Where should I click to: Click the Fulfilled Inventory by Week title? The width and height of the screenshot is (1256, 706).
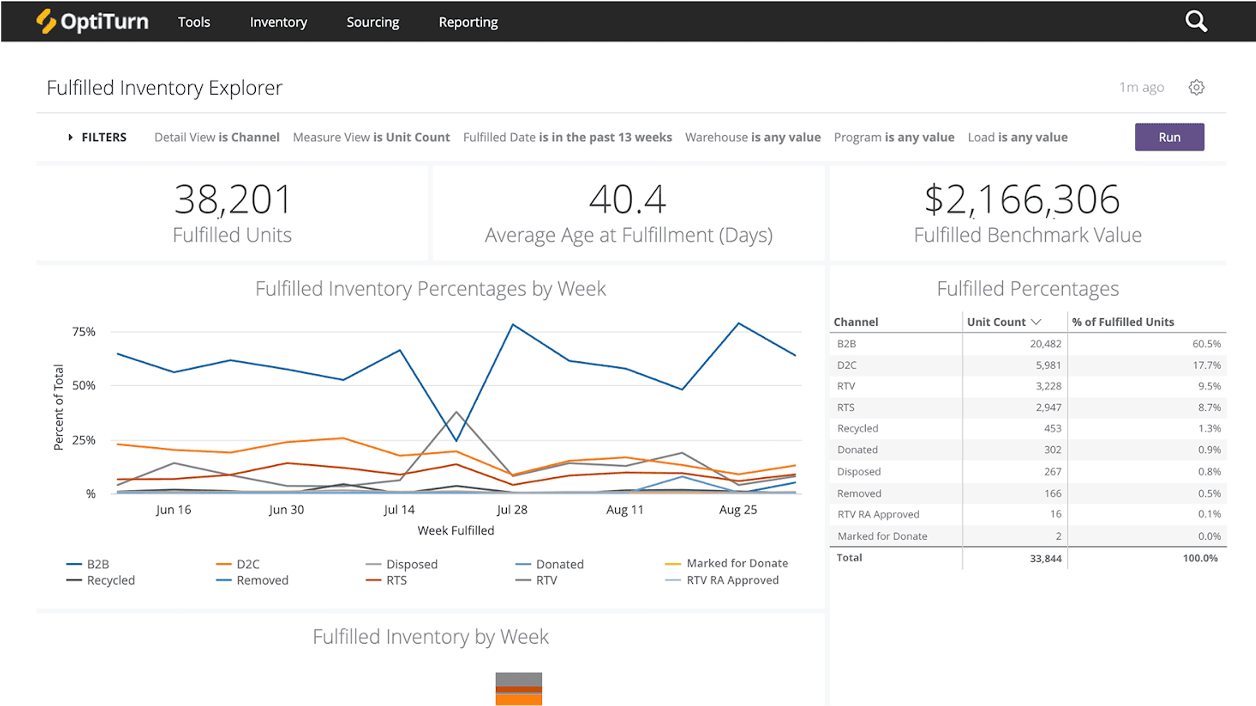point(431,637)
